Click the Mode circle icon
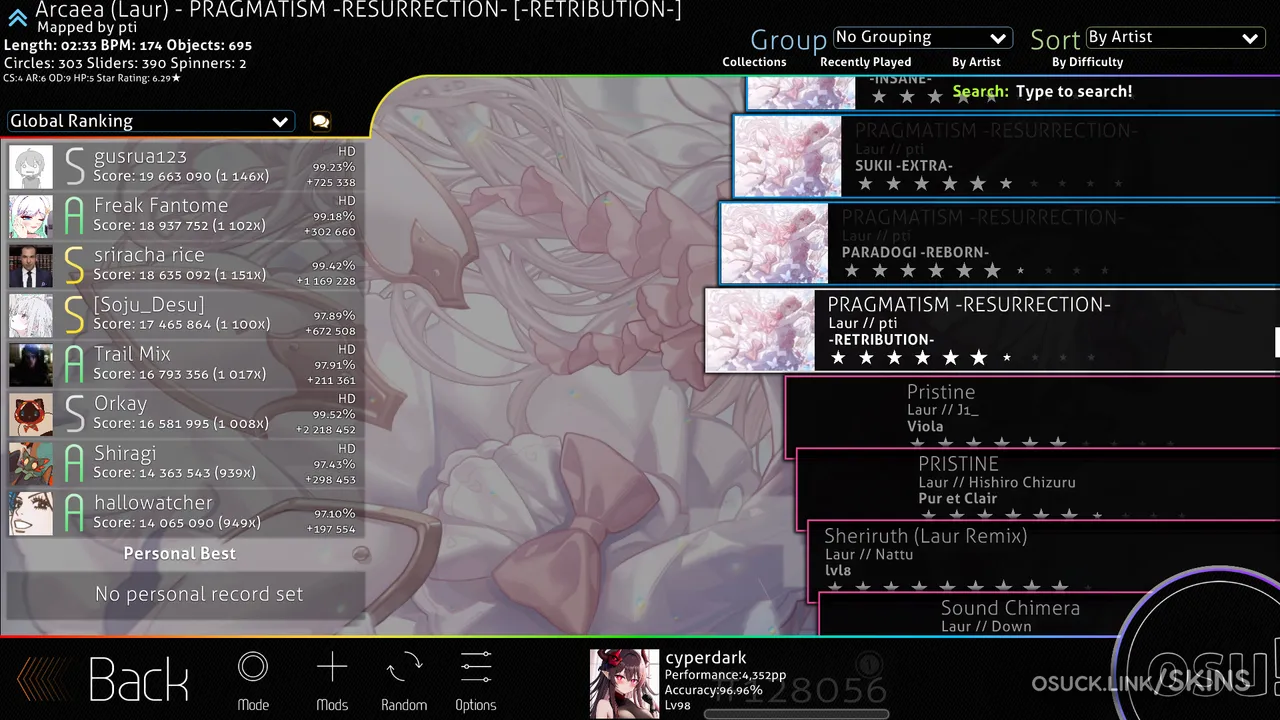Viewport: 1280px width, 720px height. [x=253, y=667]
